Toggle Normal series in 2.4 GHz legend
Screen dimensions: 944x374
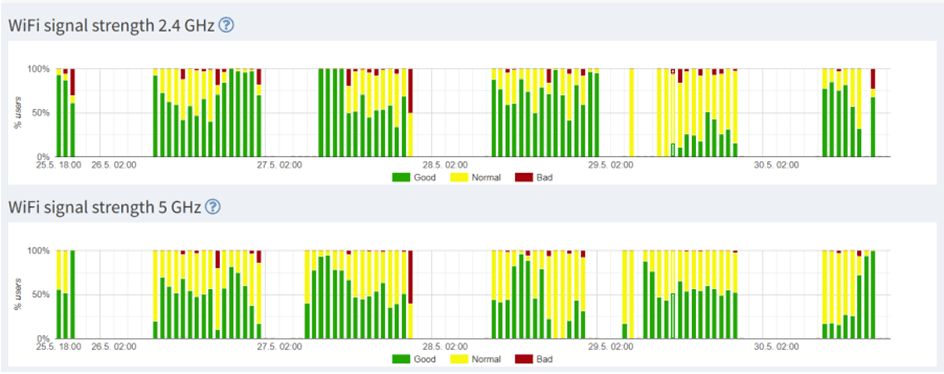[476, 178]
